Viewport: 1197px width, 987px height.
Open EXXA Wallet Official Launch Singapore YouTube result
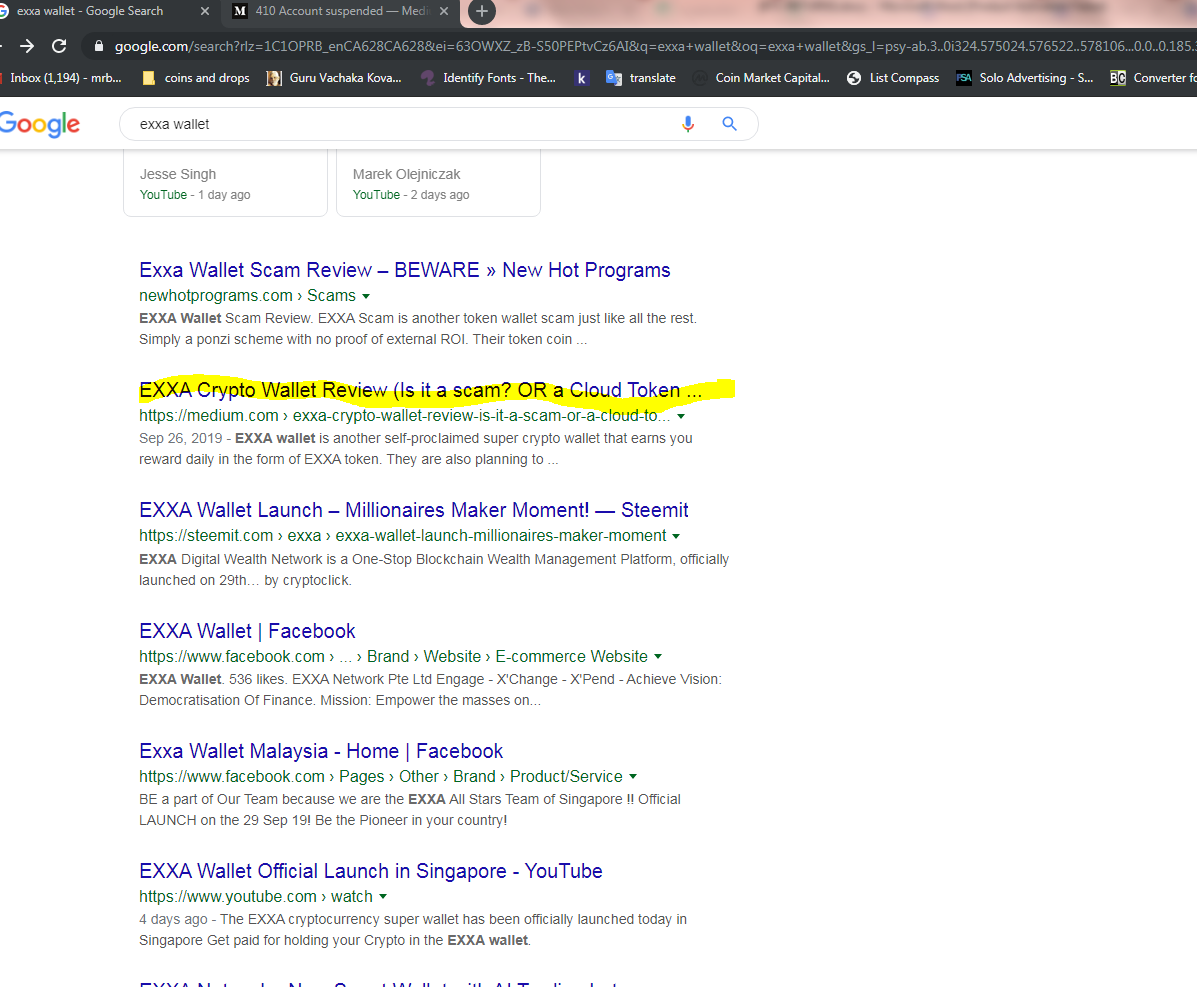coord(371,871)
